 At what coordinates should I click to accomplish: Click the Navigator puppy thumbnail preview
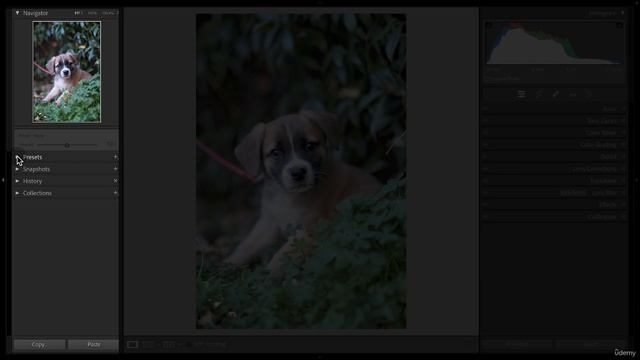(67, 72)
